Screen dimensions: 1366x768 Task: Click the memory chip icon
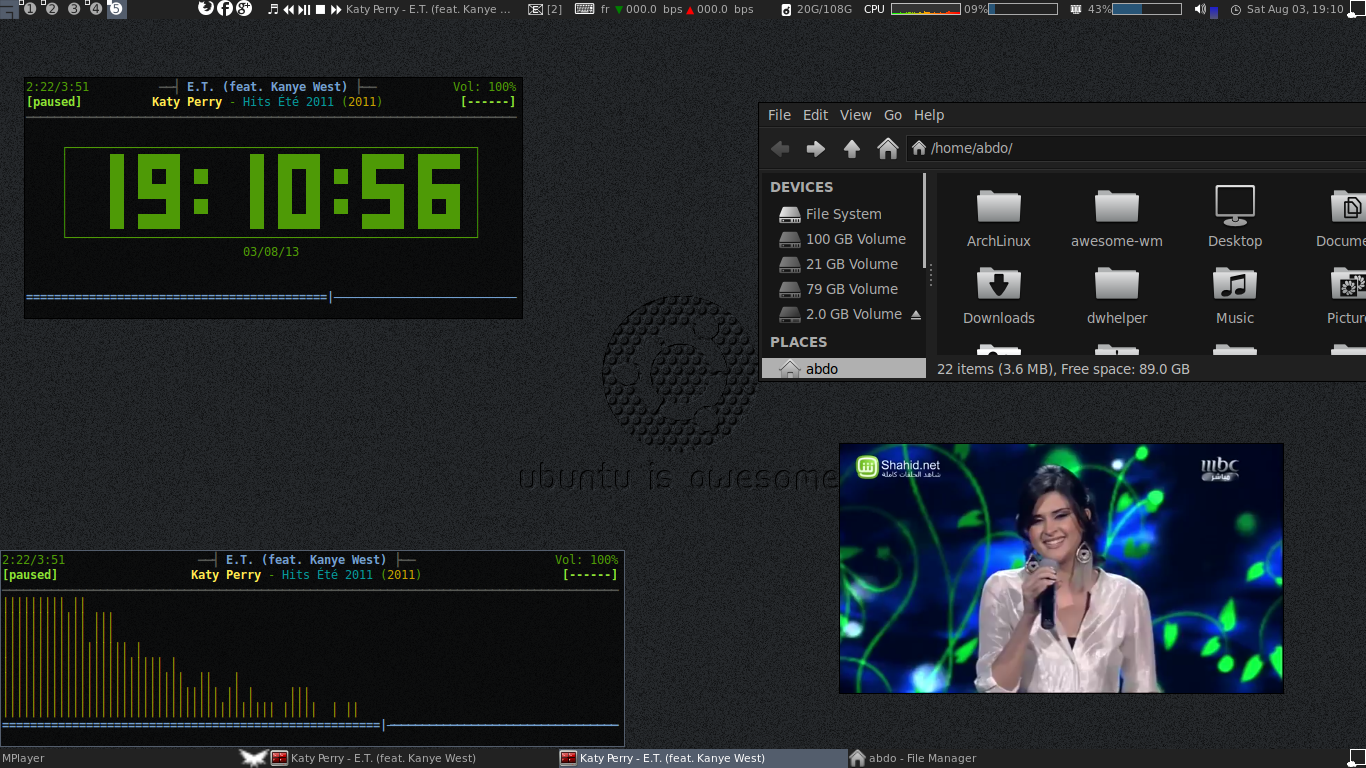click(1076, 9)
